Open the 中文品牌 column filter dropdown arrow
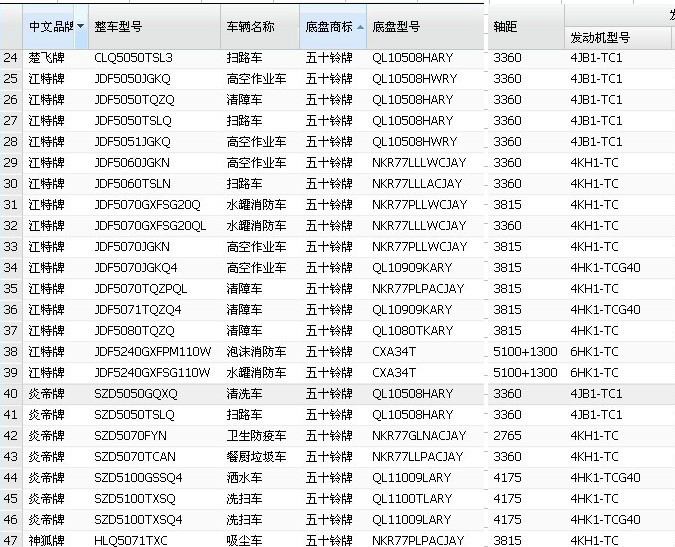This screenshot has height=547, width=675. click(80, 27)
